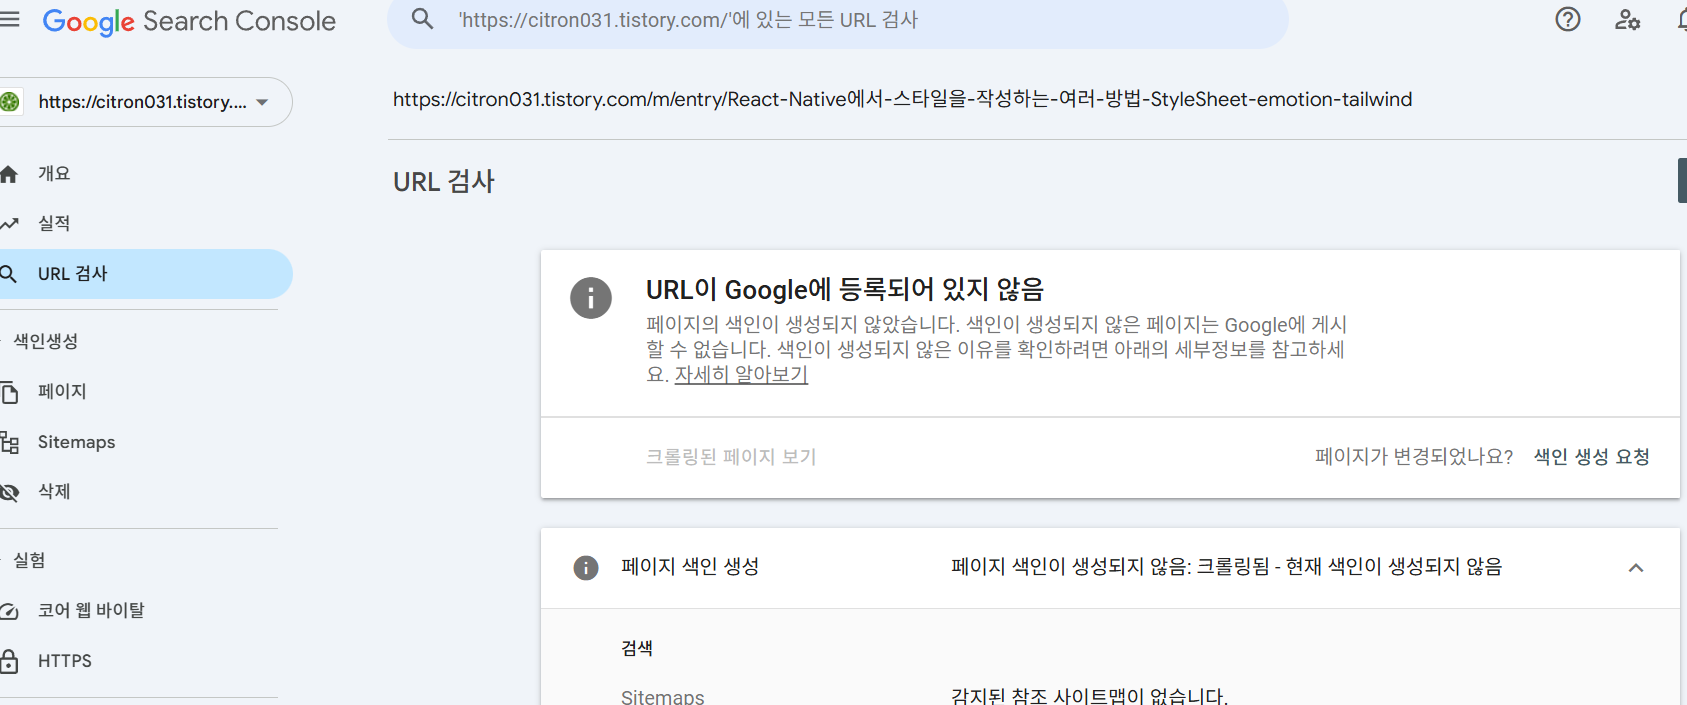Viewport: 1687px width, 705px height.
Task: Click the Sitemaps row label in details
Action: tap(662, 696)
